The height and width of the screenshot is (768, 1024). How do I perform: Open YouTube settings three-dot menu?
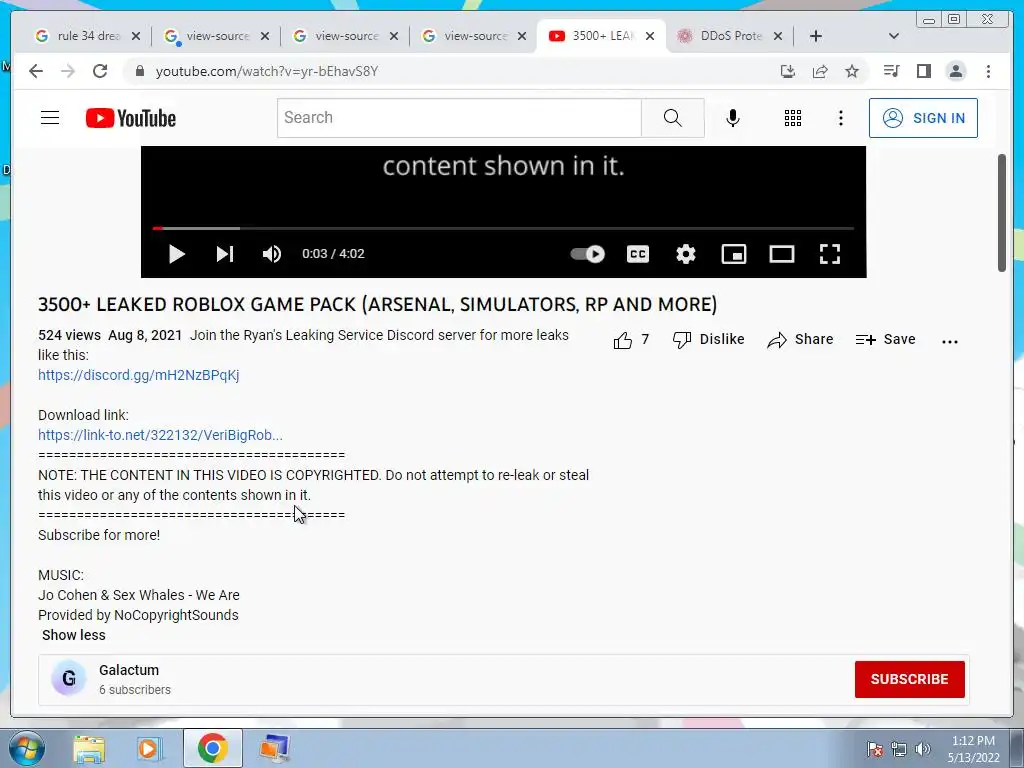[x=840, y=118]
